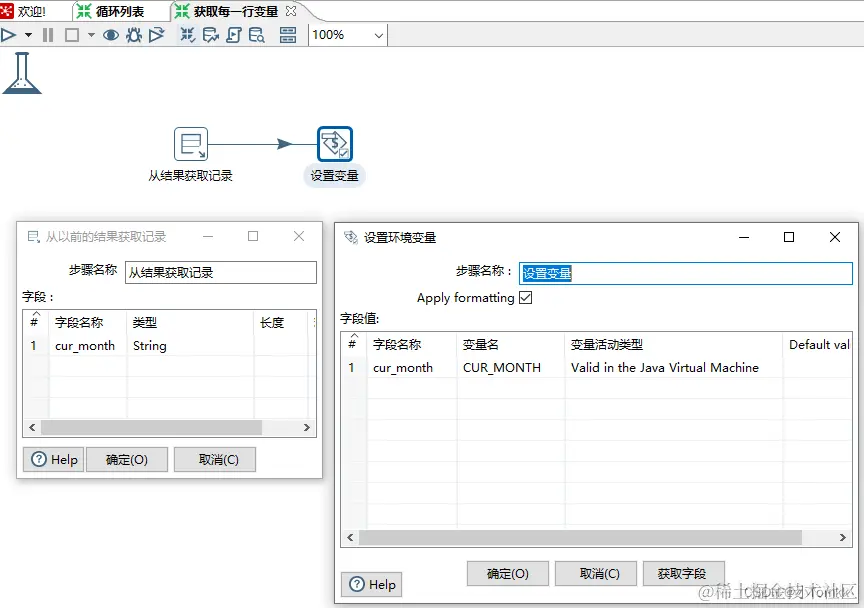Toggle the Apply formatting checkbox
This screenshot has height=608, width=864.
(526, 298)
